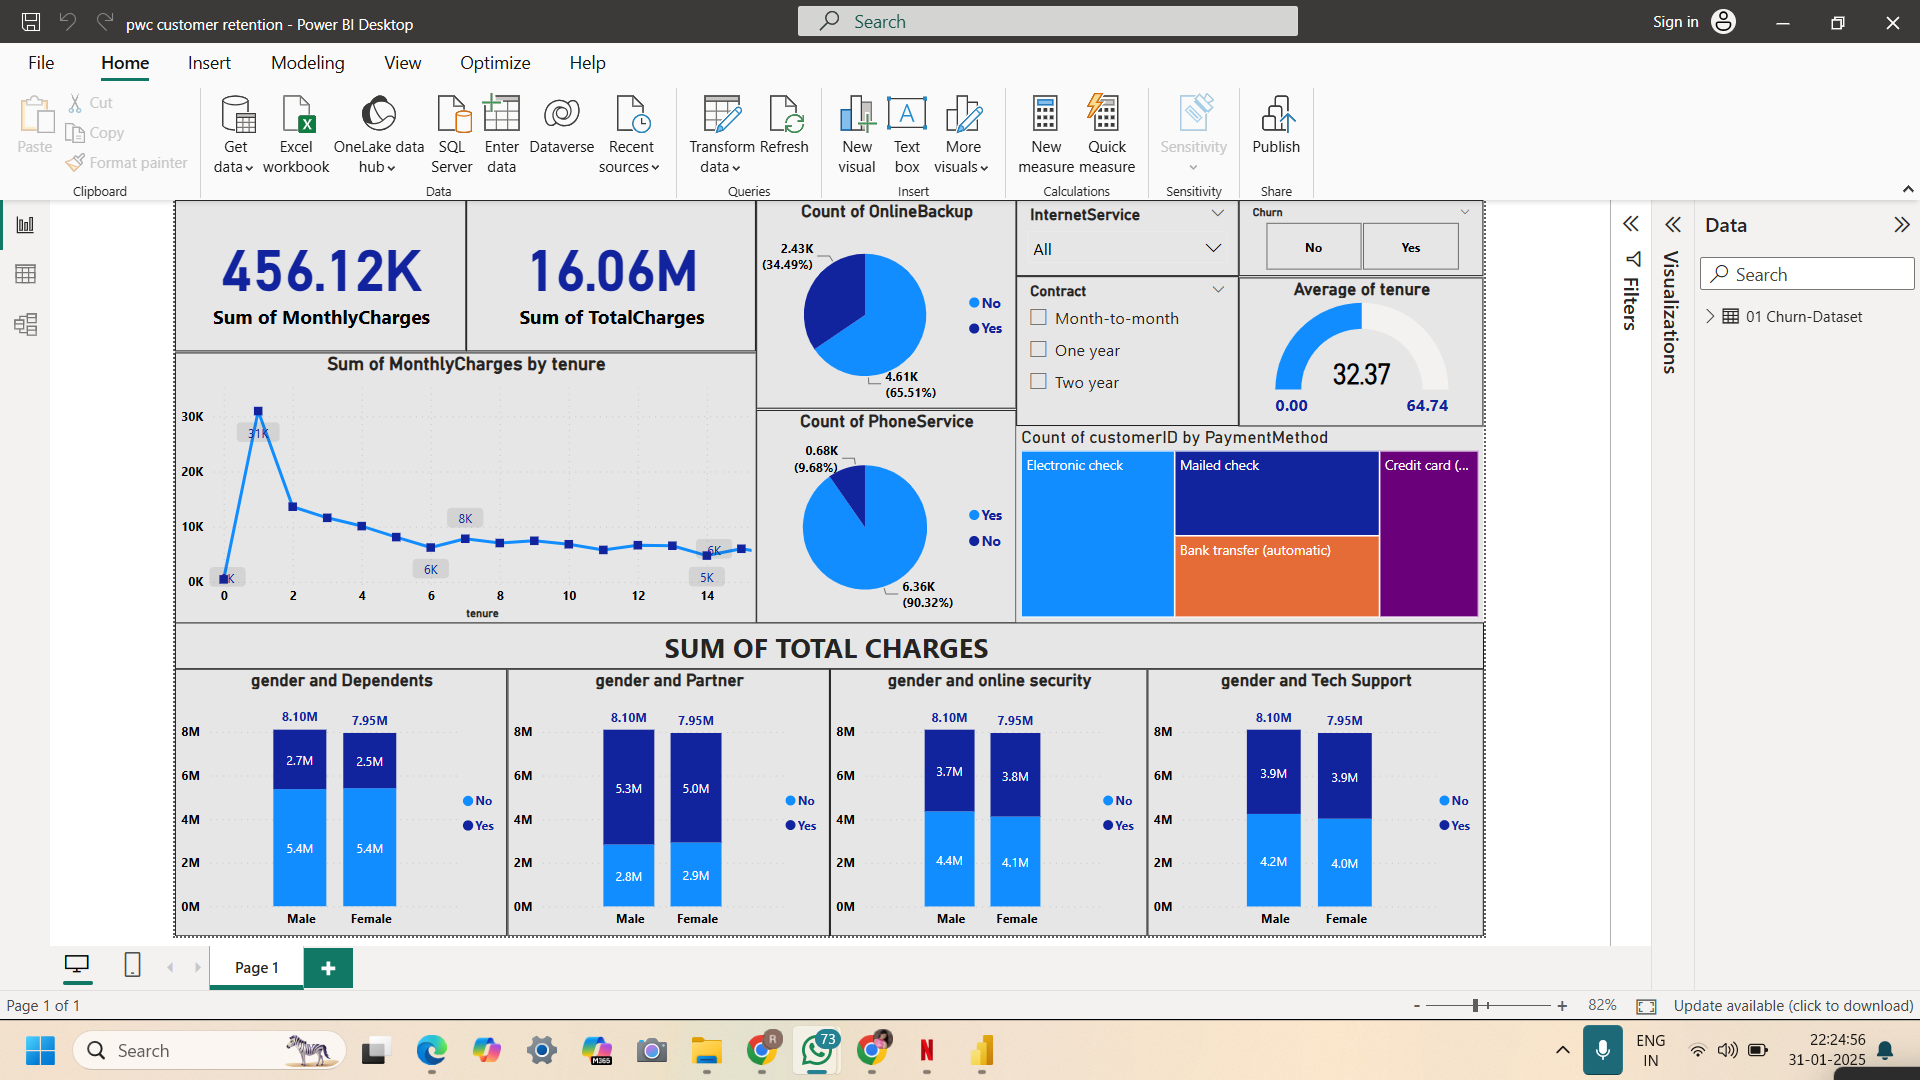Collapse the InternetService slicer header

pyautogui.click(x=1217, y=213)
